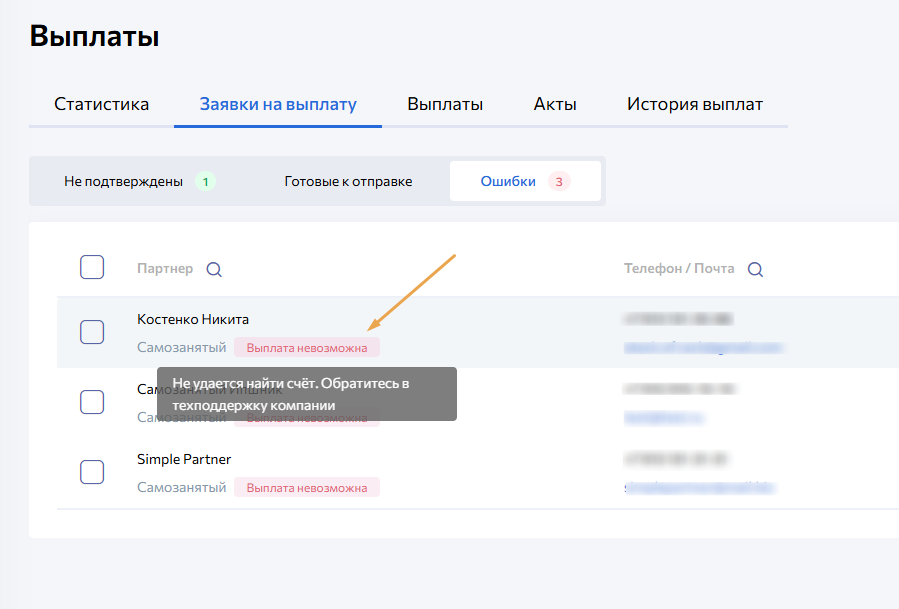This screenshot has width=899, height=609.
Task: Show the Не подтверждены requests filter
Action: [x=138, y=181]
